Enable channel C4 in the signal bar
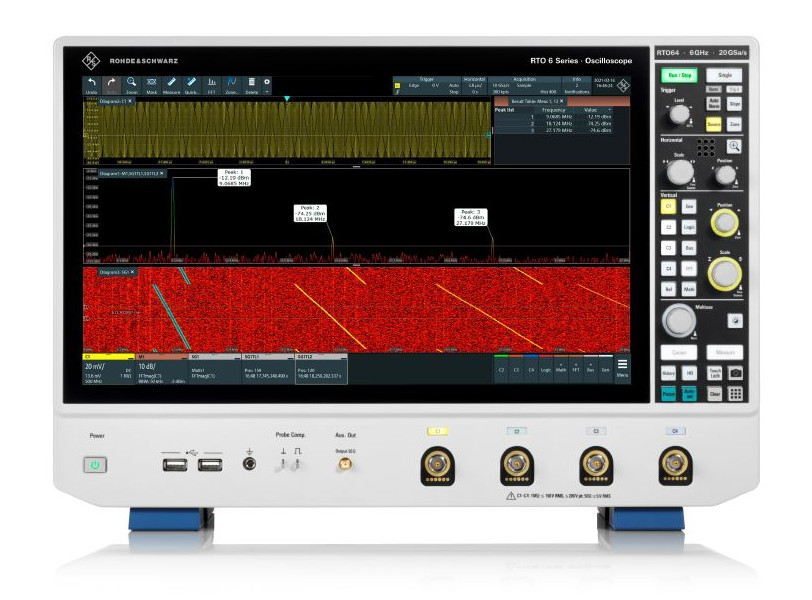812x600 pixels. pyautogui.click(x=531, y=369)
